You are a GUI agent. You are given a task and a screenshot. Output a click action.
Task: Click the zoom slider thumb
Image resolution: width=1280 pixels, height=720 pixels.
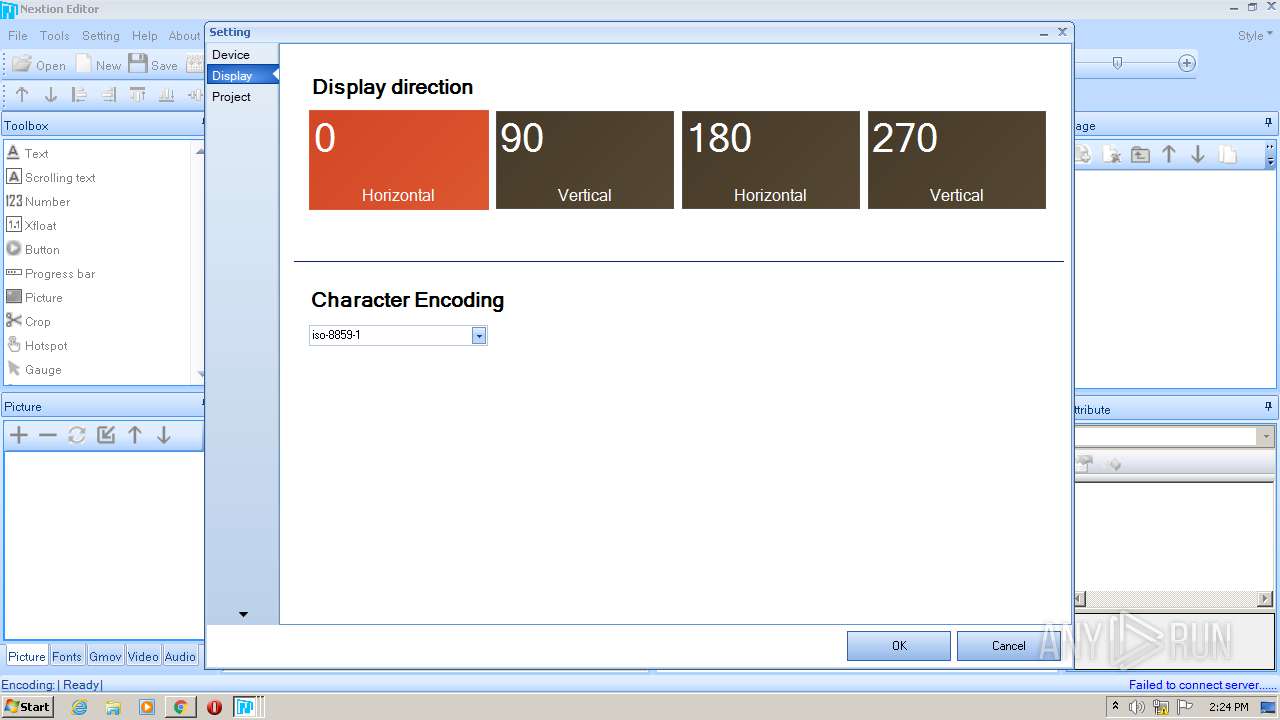(x=1117, y=63)
